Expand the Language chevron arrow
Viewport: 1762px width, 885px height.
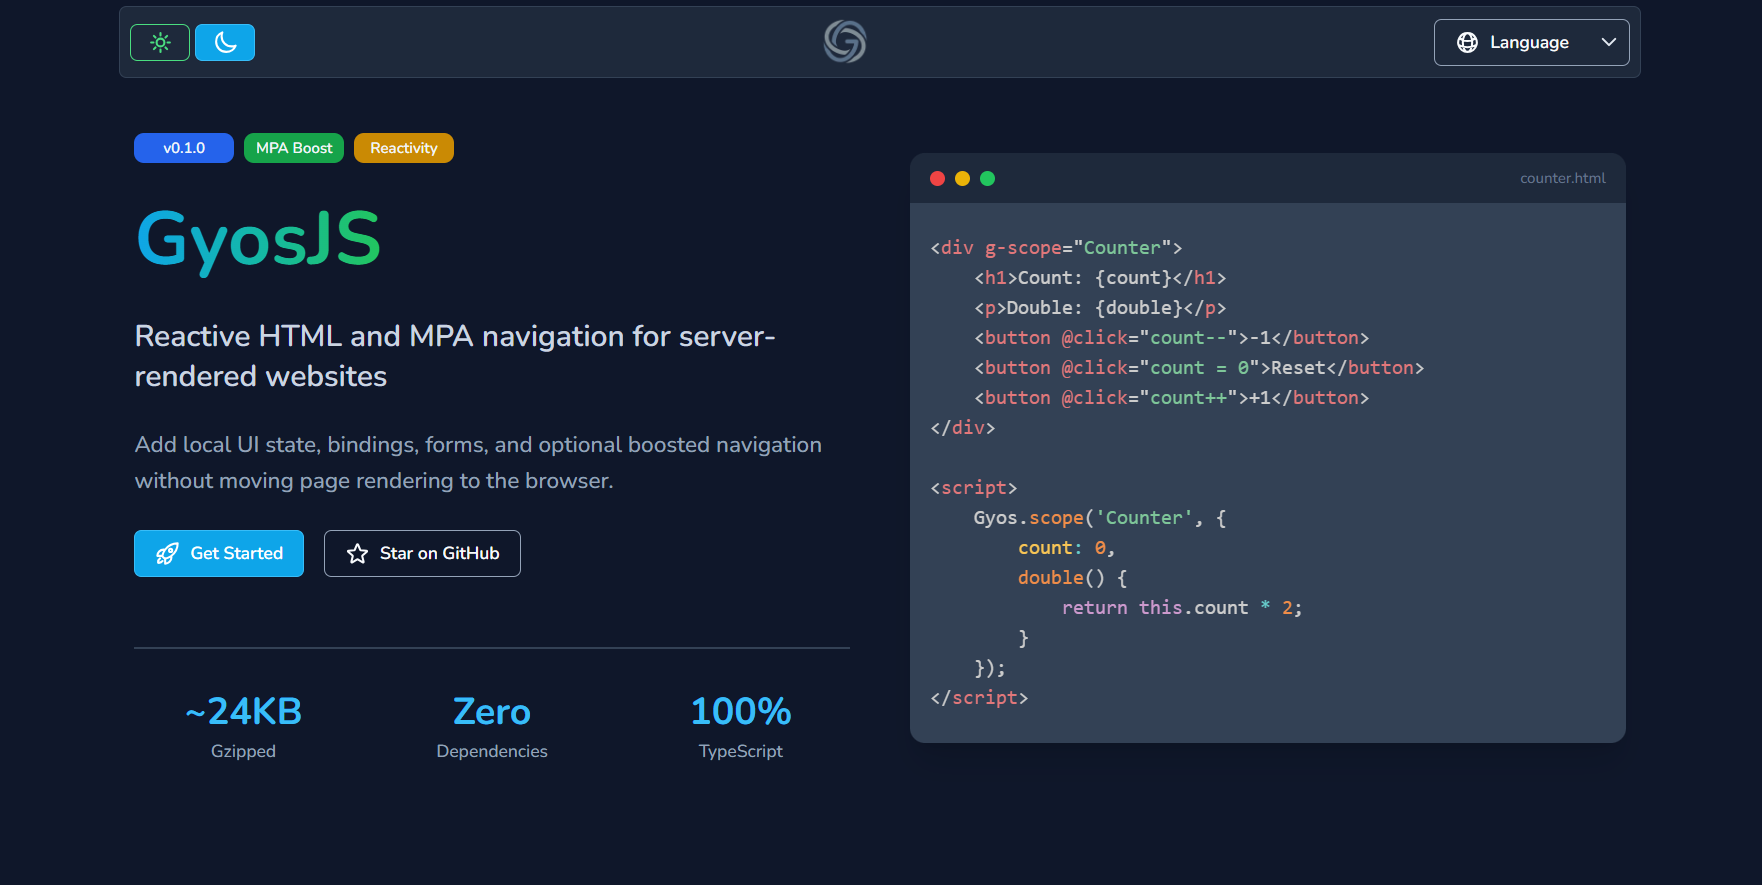(x=1608, y=42)
